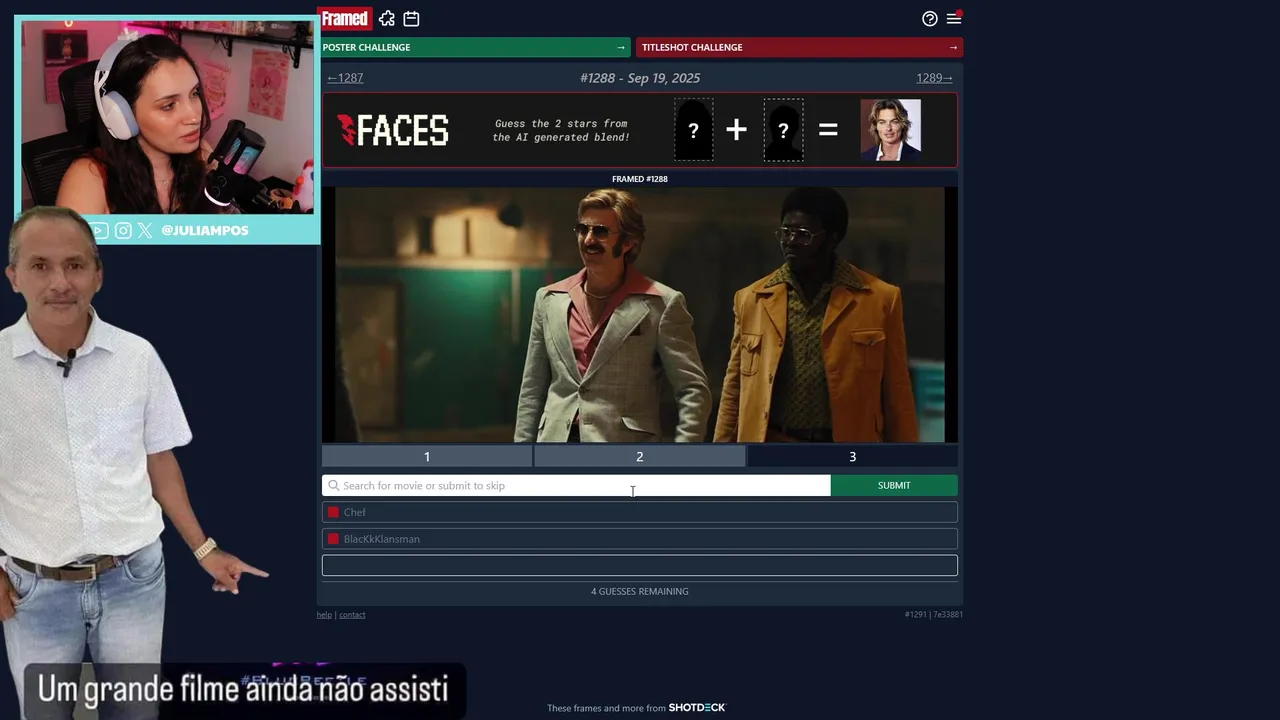Click the movie frame image

pyautogui.click(x=640, y=314)
